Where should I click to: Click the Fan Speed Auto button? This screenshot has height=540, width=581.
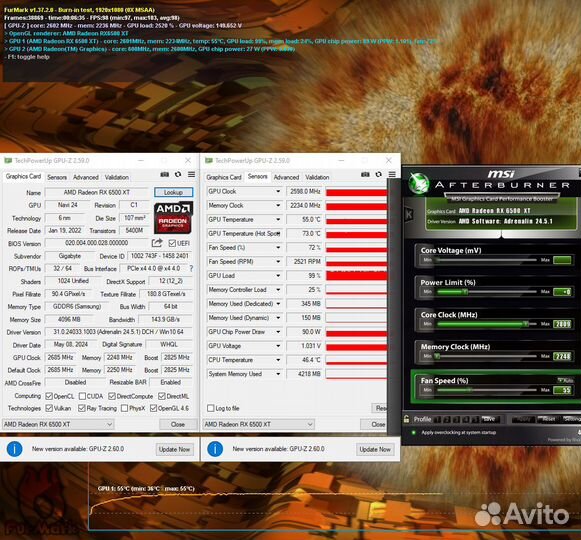[566, 380]
